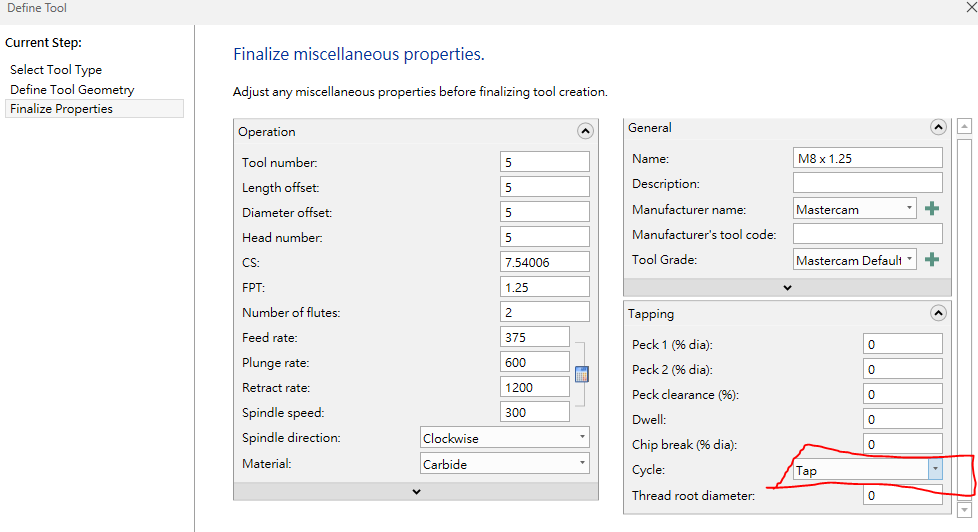Go to Select Tool Type step
Screen dimensions: 978x532
(x=56, y=70)
